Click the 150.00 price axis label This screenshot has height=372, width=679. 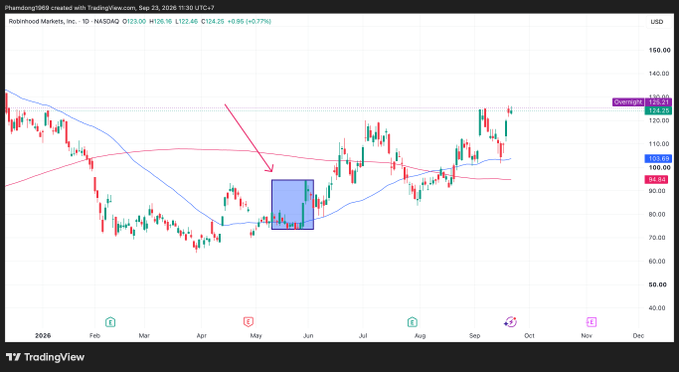click(x=660, y=50)
